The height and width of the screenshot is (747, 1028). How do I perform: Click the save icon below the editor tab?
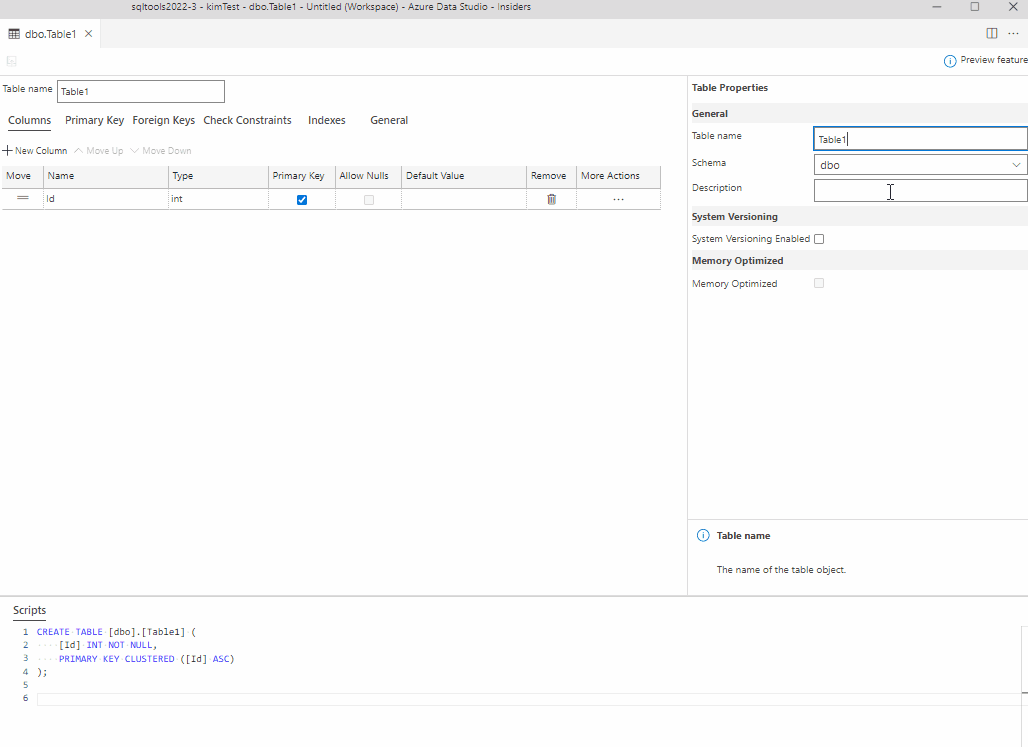coord(10,61)
